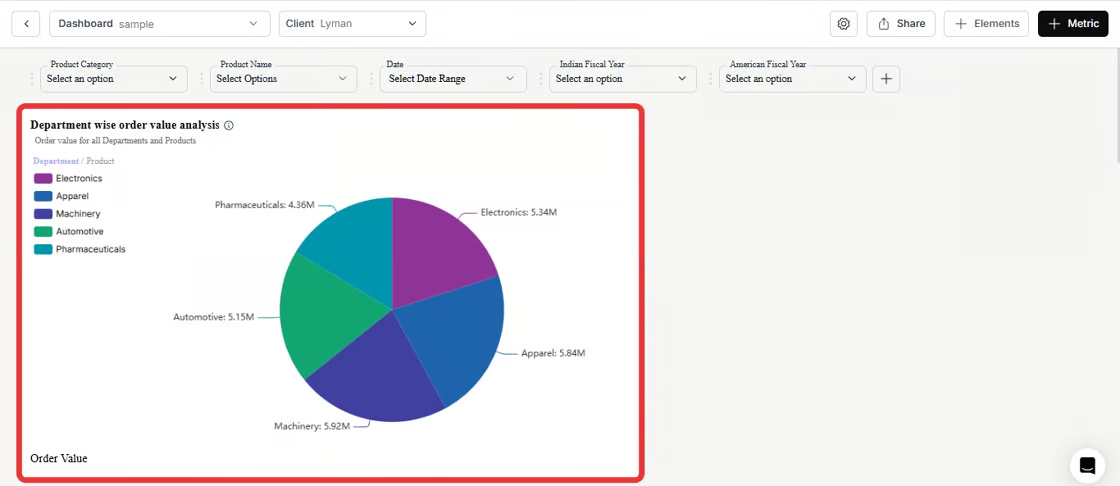Click the black Metric button
Screen dimensions: 1120x486
(1073, 24)
